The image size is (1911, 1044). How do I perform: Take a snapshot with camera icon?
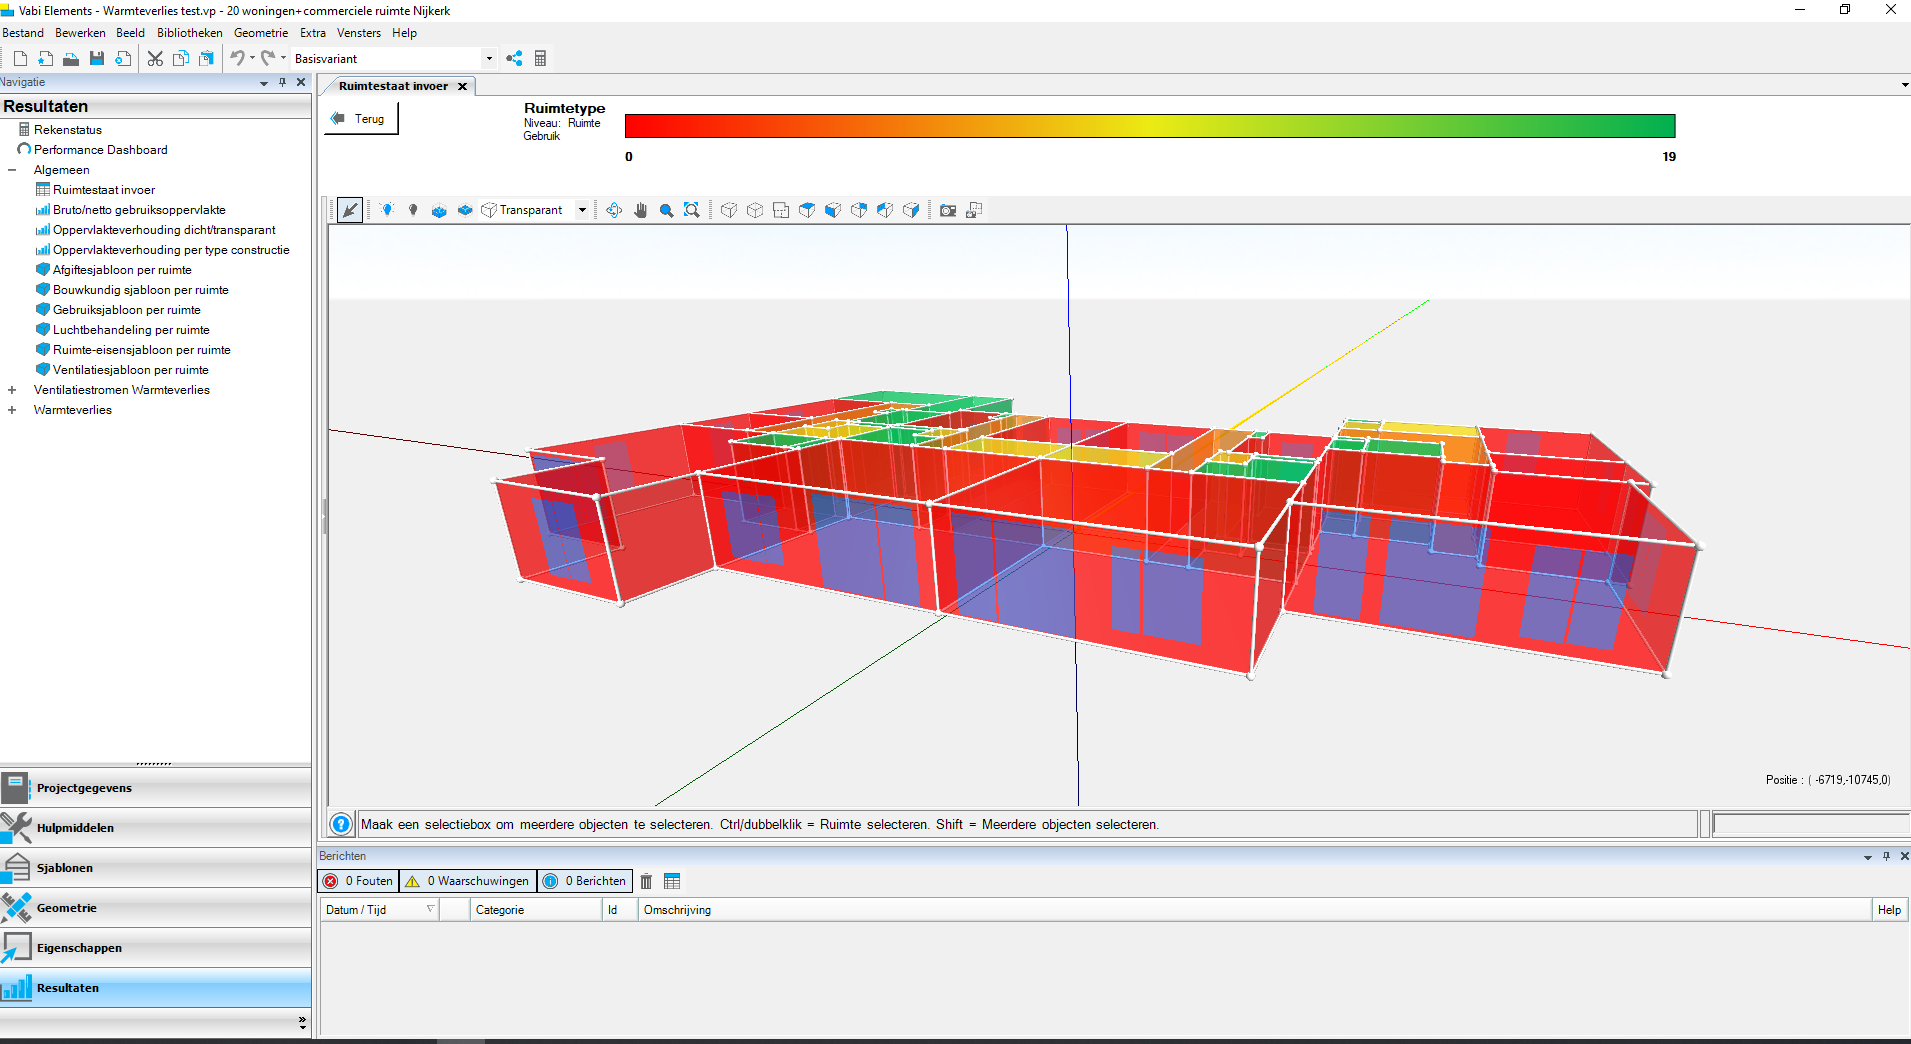[947, 210]
